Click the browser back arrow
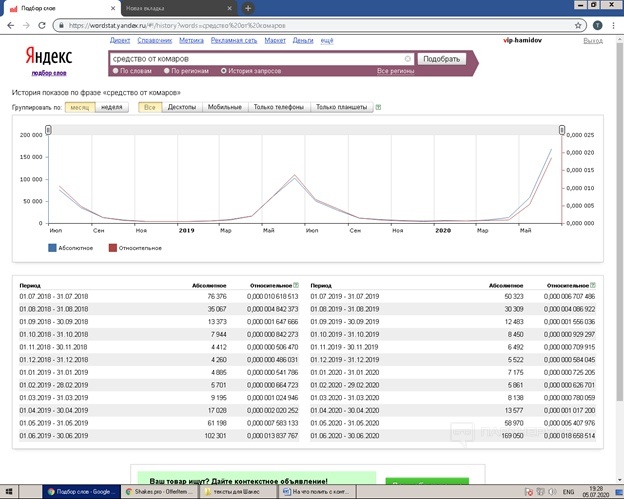 (9, 22)
